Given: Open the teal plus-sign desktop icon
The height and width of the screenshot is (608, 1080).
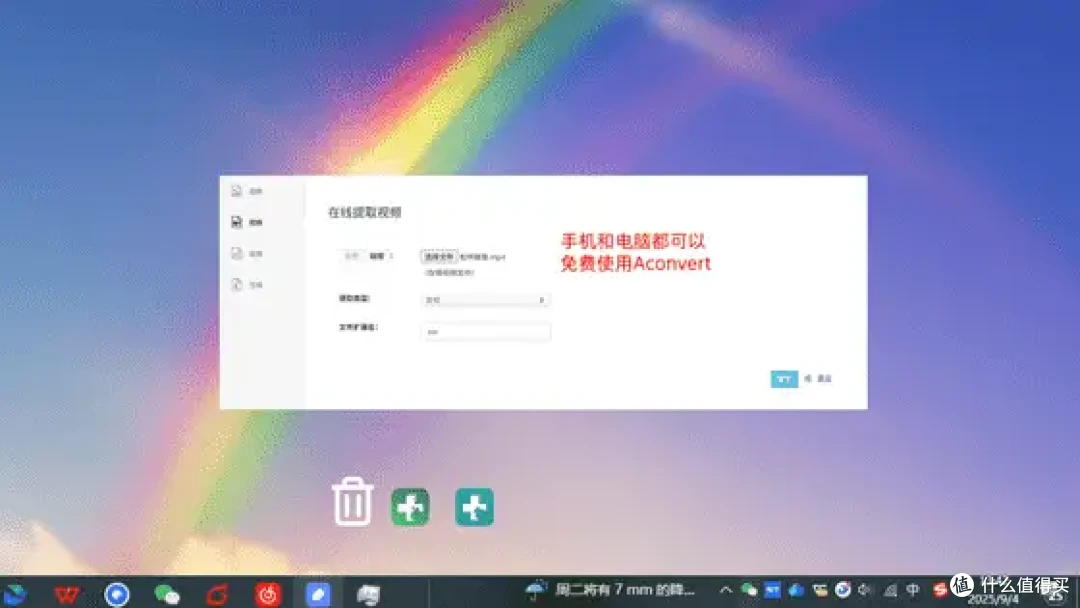Looking at the screenshot, I should coord(475,507).
